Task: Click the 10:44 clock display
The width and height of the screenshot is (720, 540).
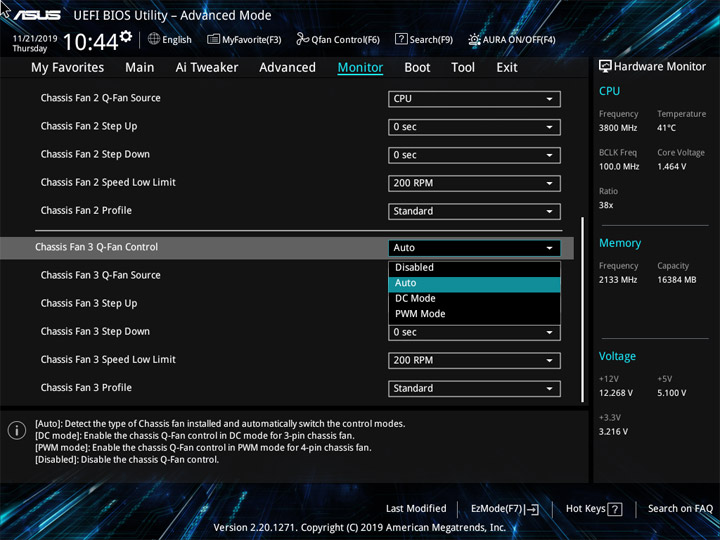Action: click(90, 42)
